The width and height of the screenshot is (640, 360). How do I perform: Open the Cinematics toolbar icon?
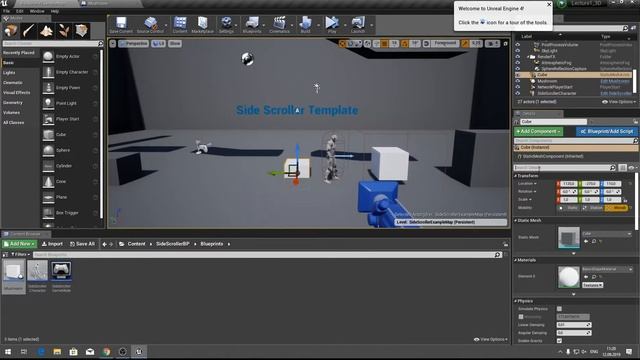click(x=279, y=25)
